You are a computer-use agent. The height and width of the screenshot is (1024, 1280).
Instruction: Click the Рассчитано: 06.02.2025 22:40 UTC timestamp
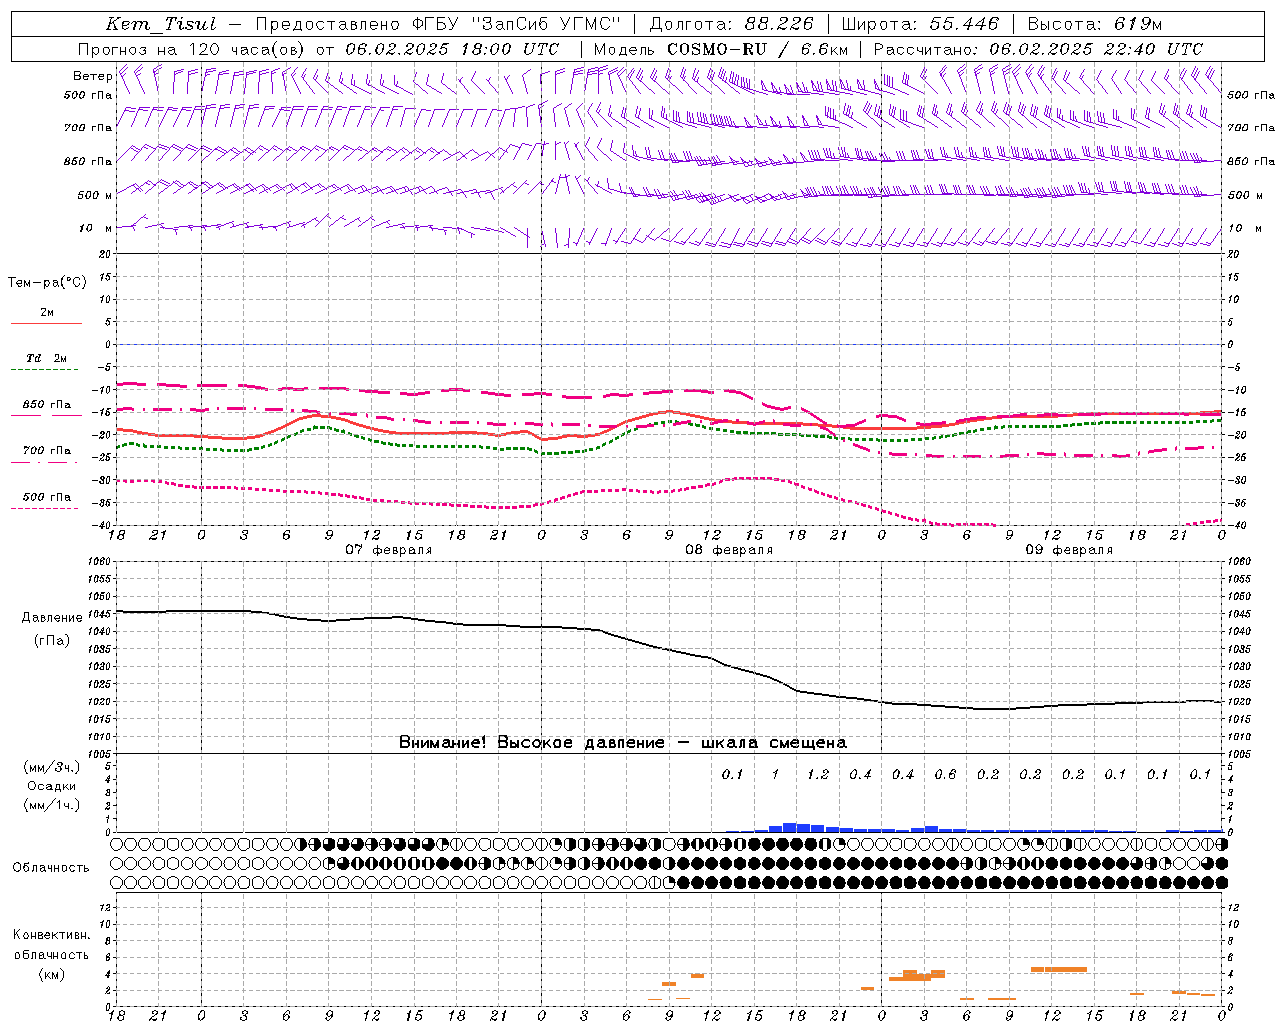tap(1038, 49)
